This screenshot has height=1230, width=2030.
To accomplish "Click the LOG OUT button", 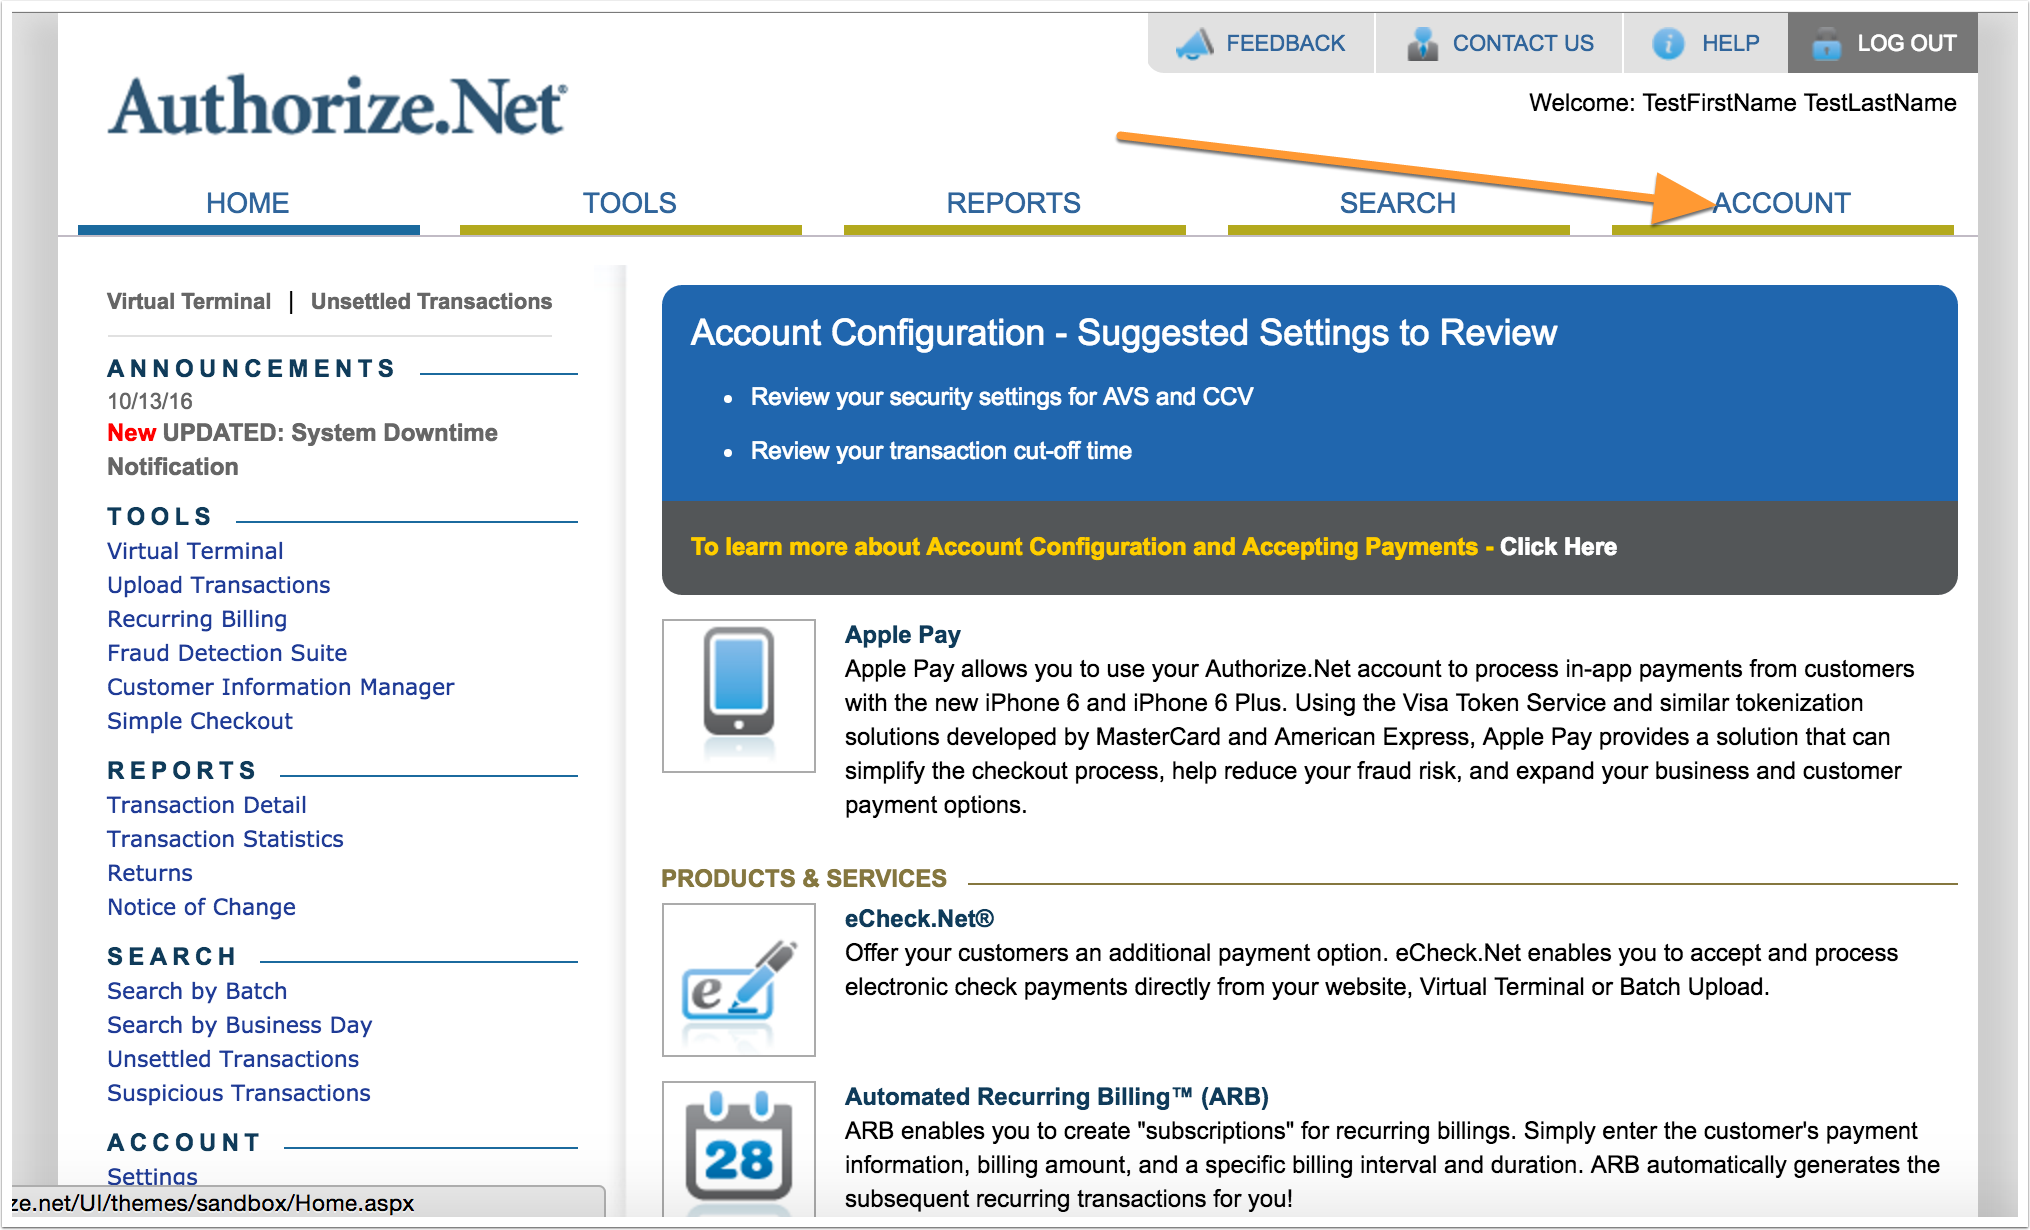I will coord(1883,43).
